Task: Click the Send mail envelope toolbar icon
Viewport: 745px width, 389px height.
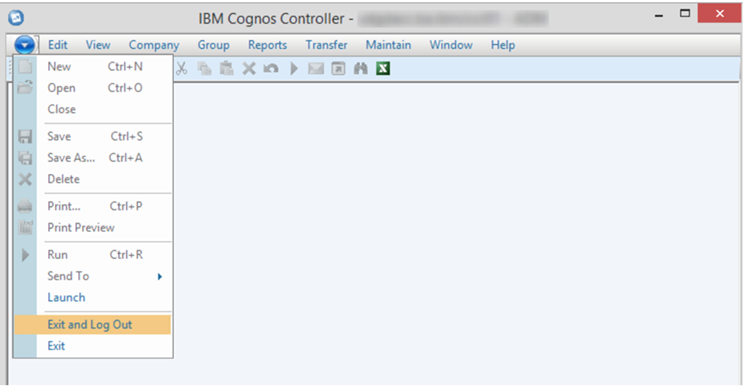Action: 316,68
